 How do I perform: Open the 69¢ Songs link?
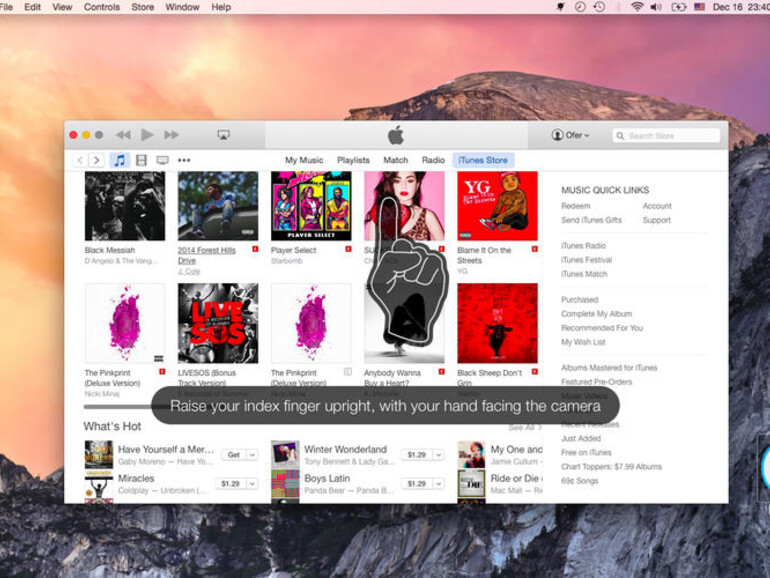click(x=579, y=481)
